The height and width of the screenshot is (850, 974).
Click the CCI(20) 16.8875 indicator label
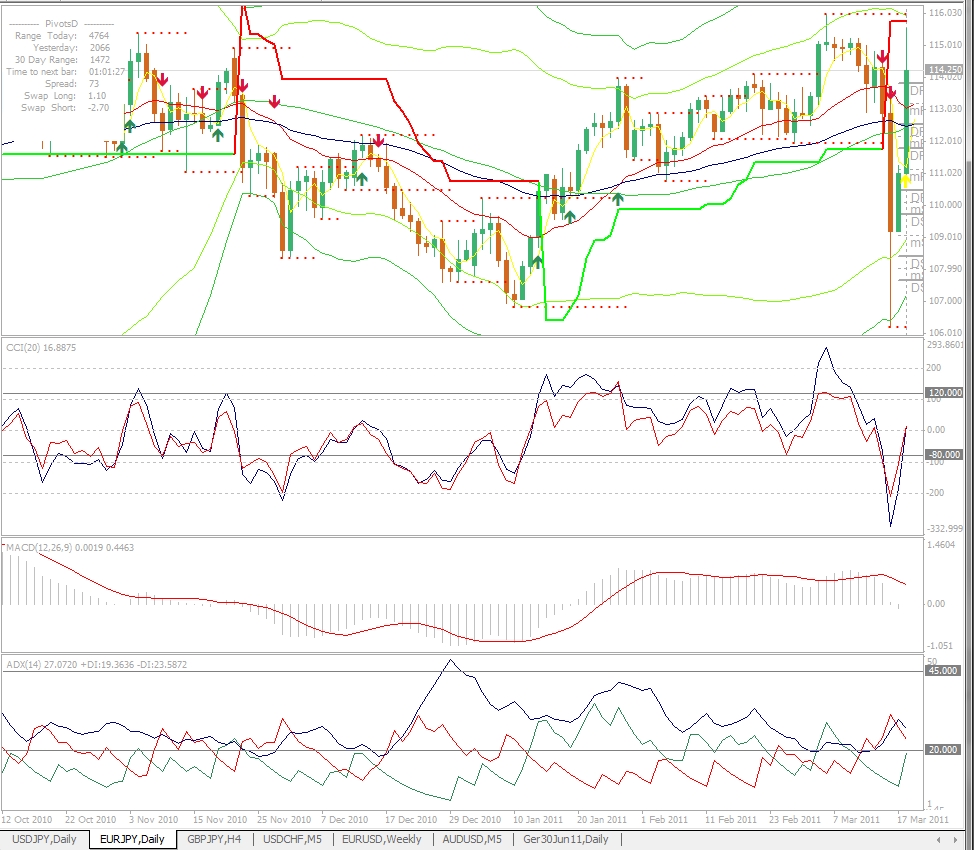coord(41,347)
